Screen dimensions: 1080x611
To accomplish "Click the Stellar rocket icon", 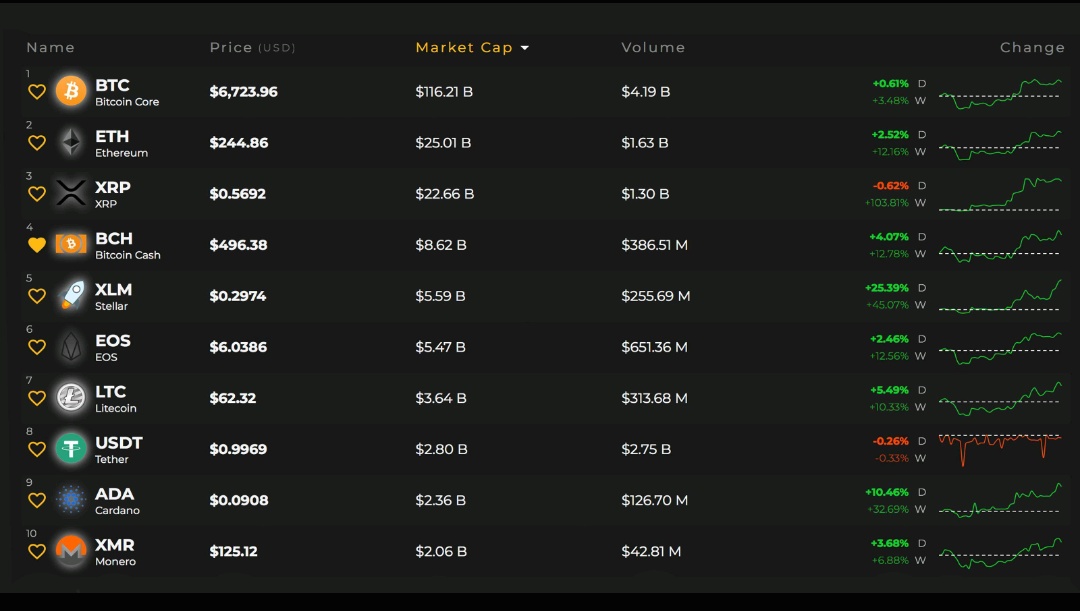I will (x=71, y=296).
